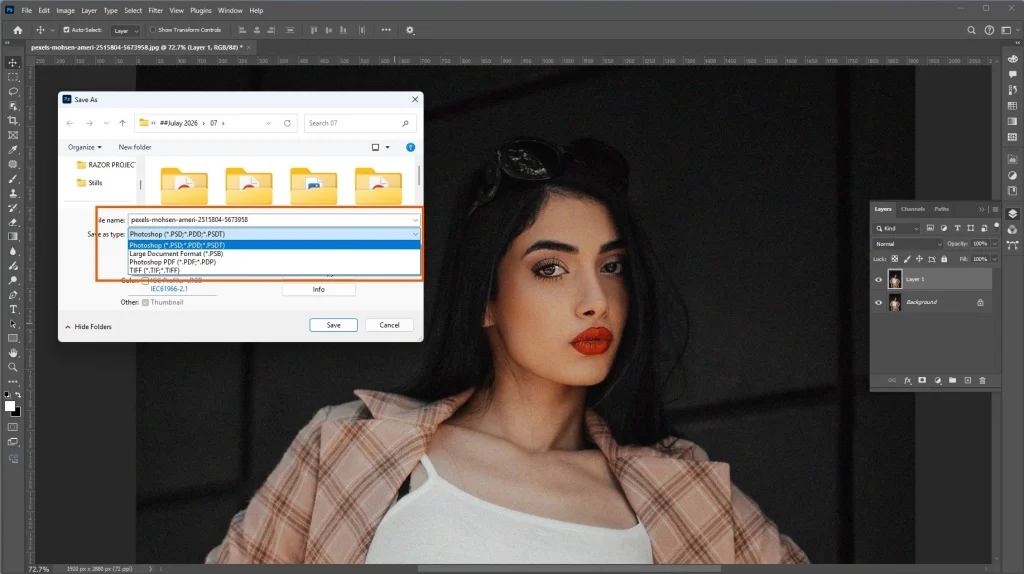Open the Stills folder in sidebar
This screenshot has width=1024, height=574.
[x=89, y=183]
